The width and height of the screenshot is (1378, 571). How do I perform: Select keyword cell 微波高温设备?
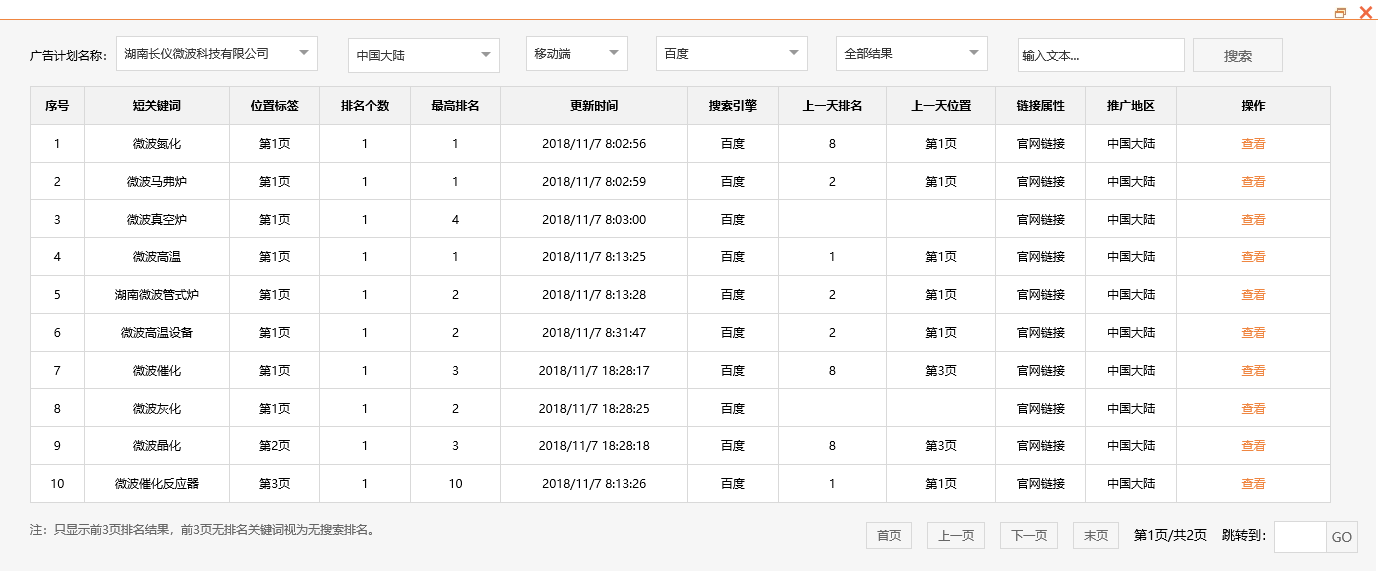pos(157,333)
